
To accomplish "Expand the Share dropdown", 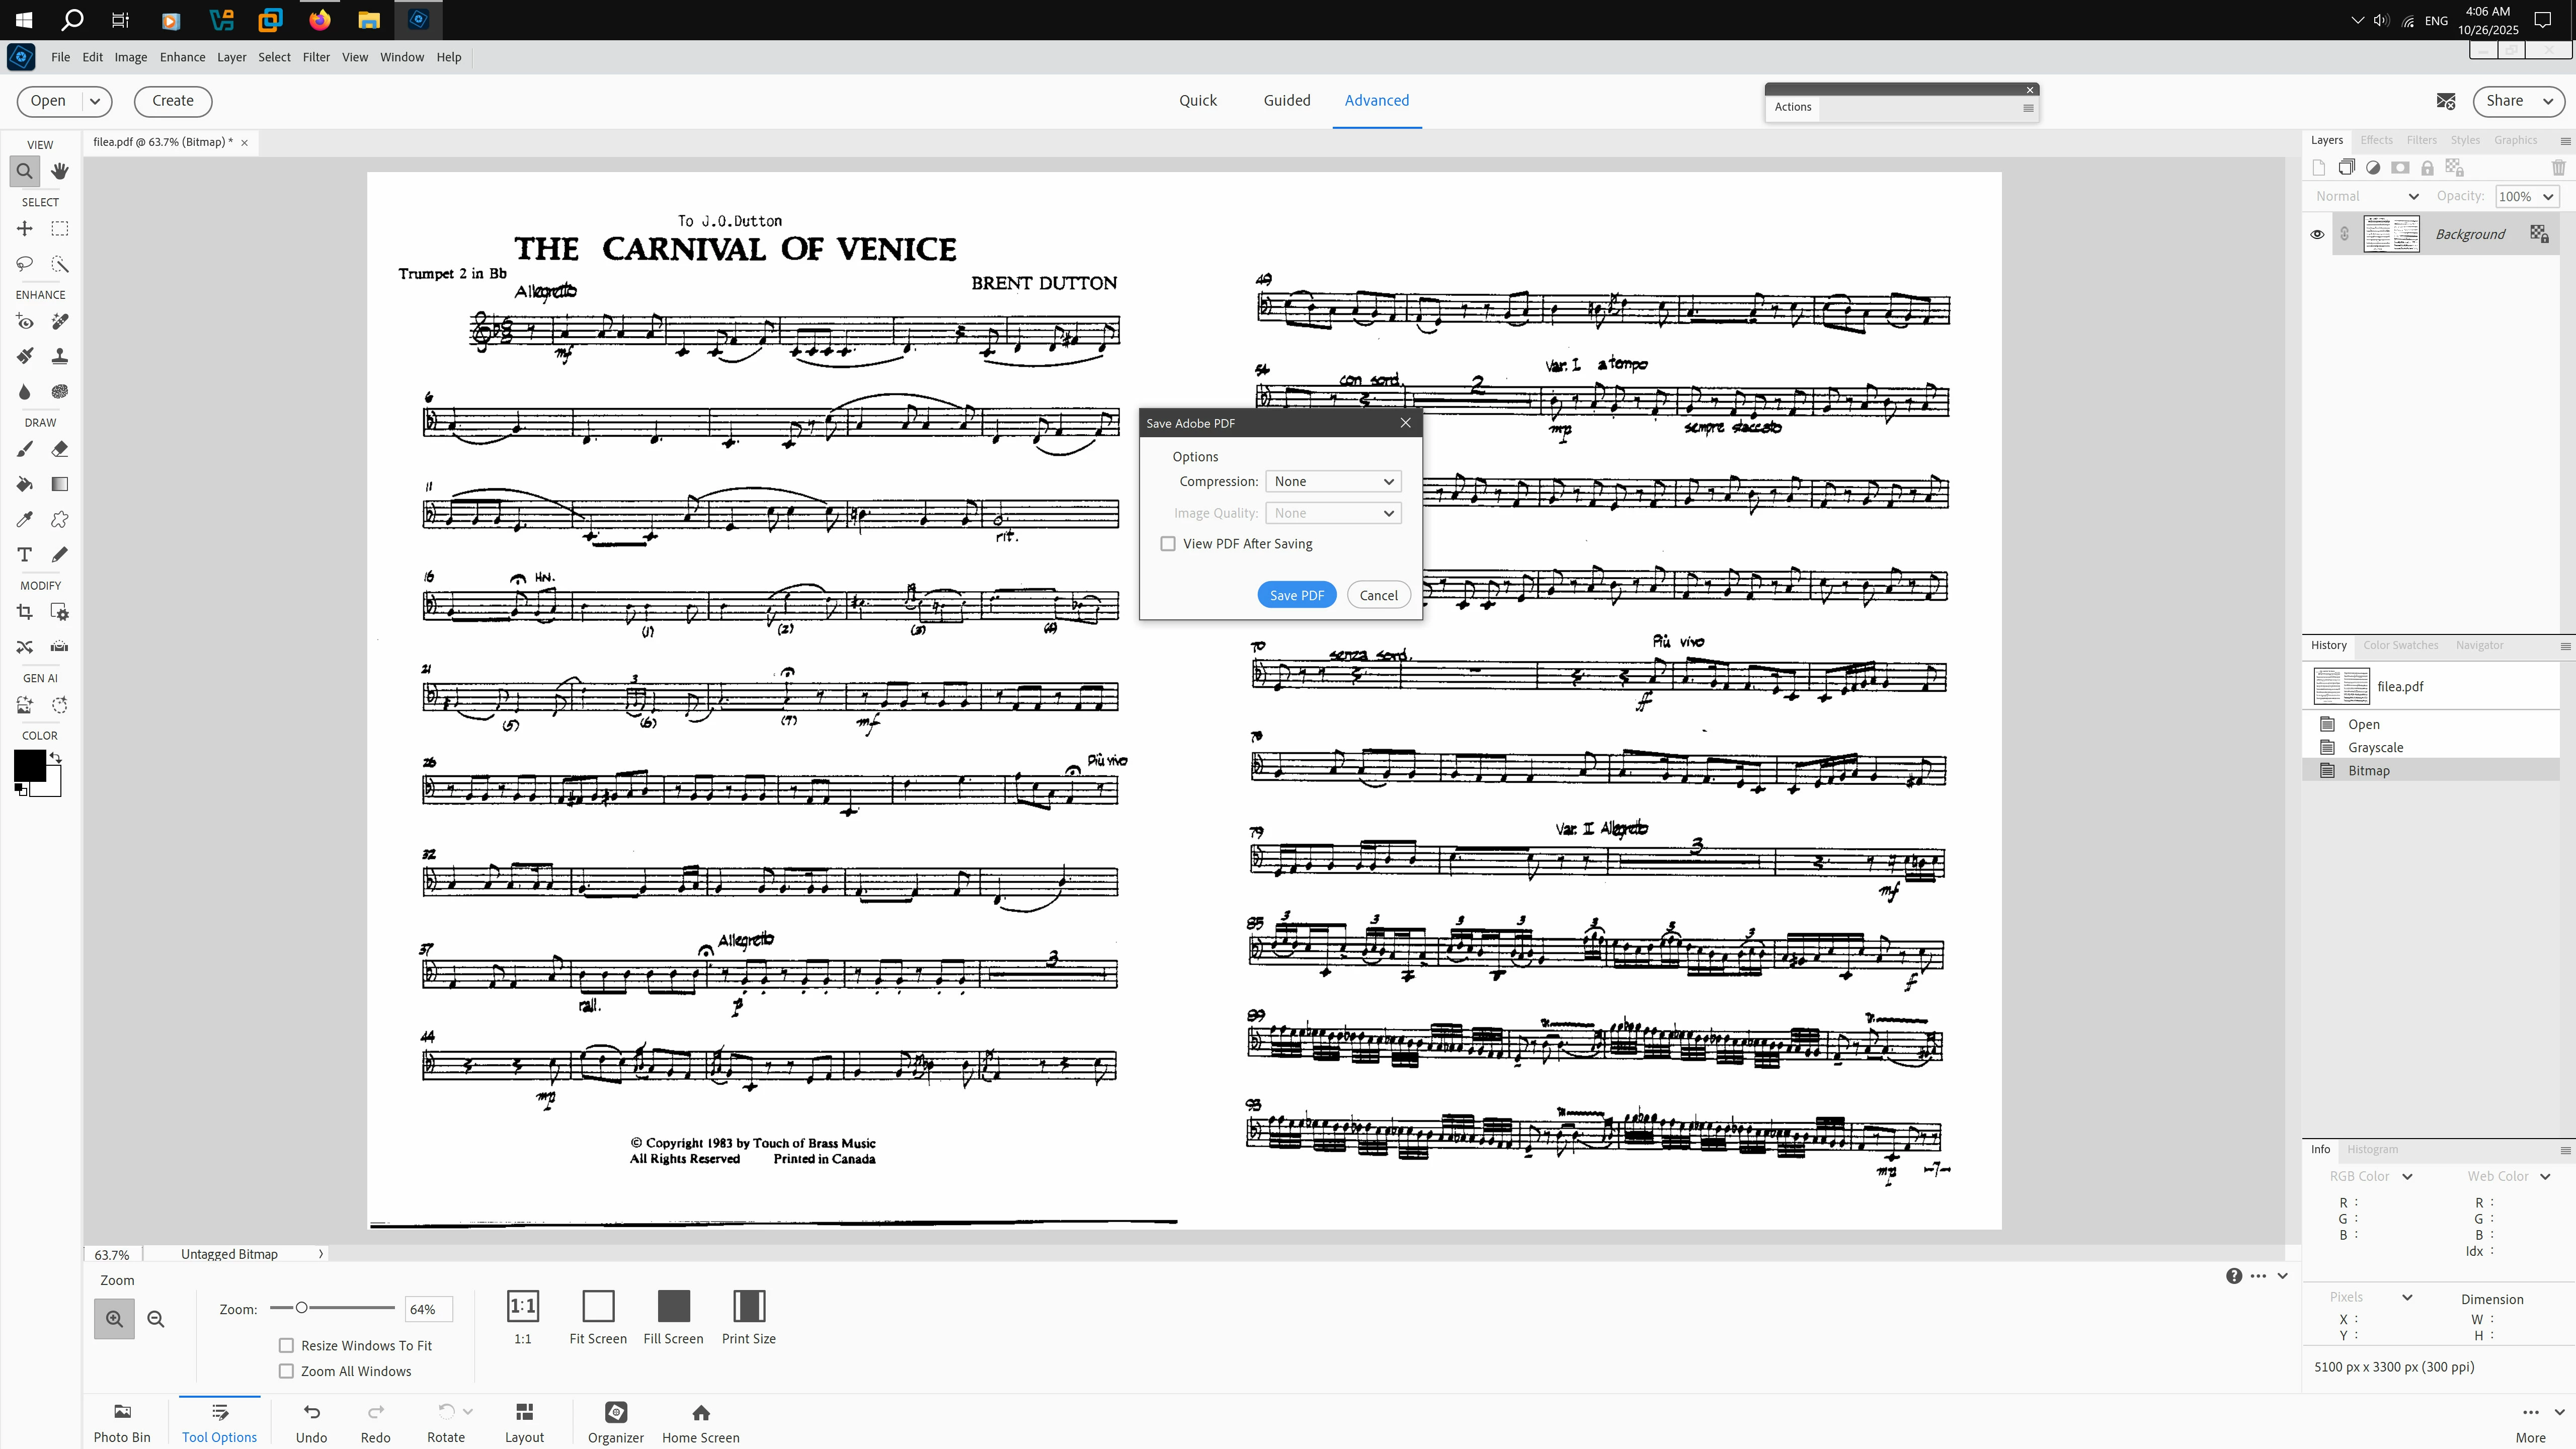I will tap(2548, 101).
